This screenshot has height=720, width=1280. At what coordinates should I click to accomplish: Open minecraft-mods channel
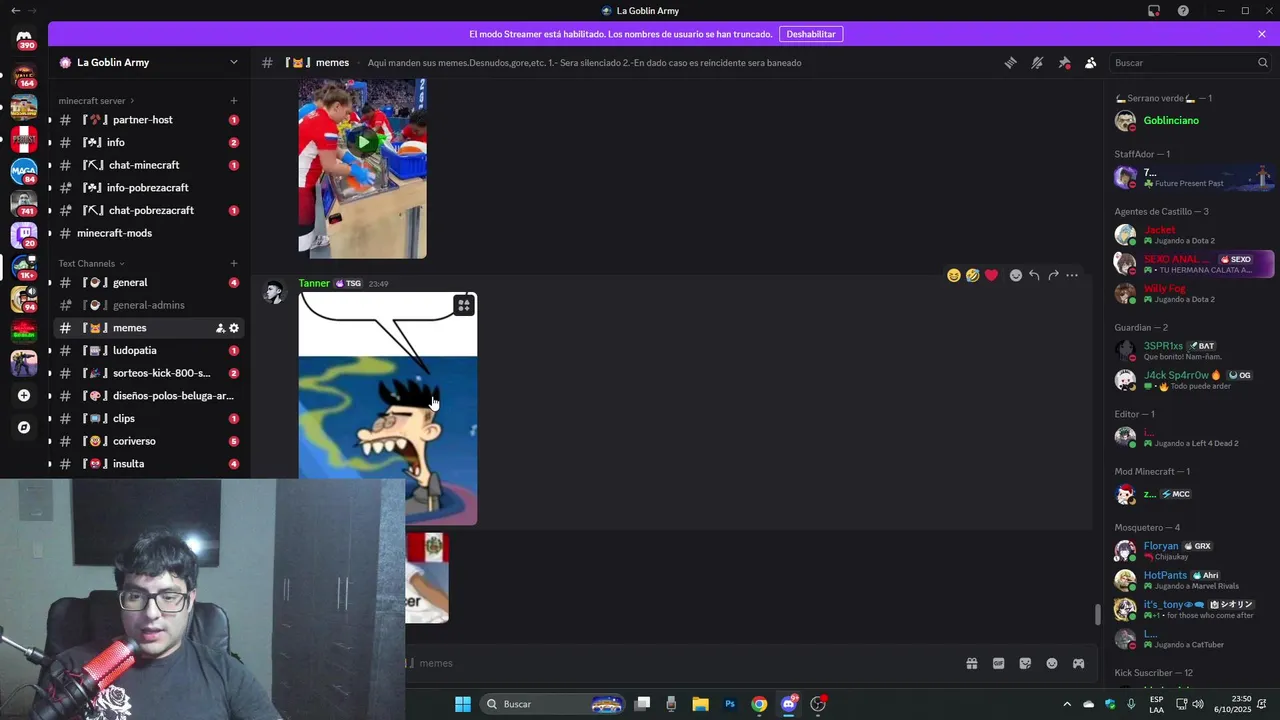pyautogui.click(x=148, y=233)
